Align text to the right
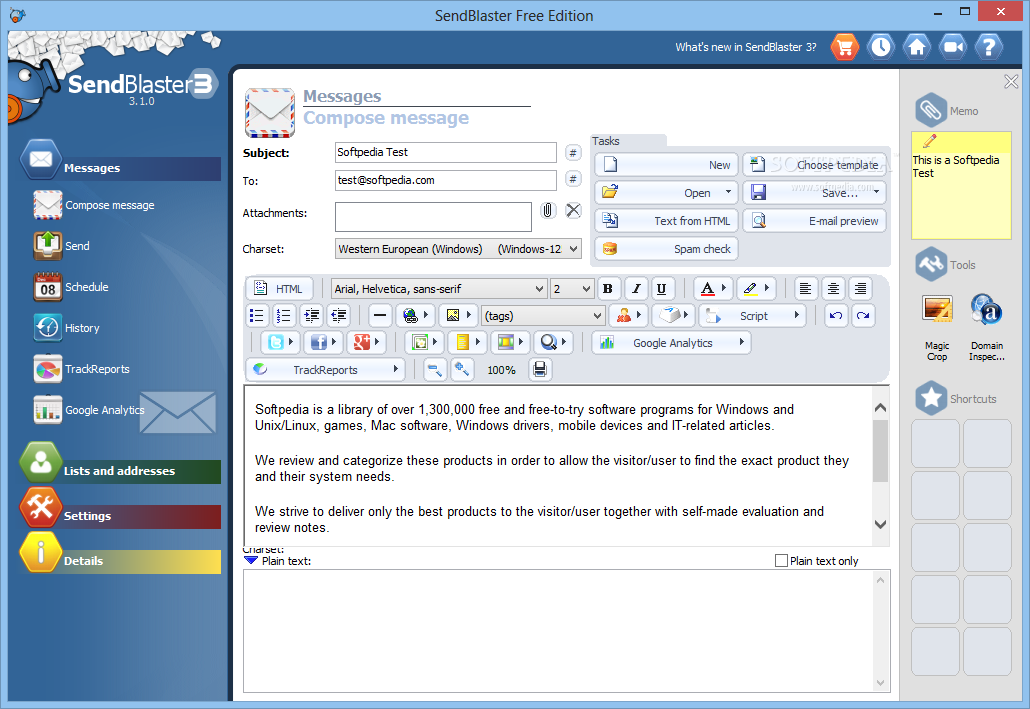 tap(860, 288)
